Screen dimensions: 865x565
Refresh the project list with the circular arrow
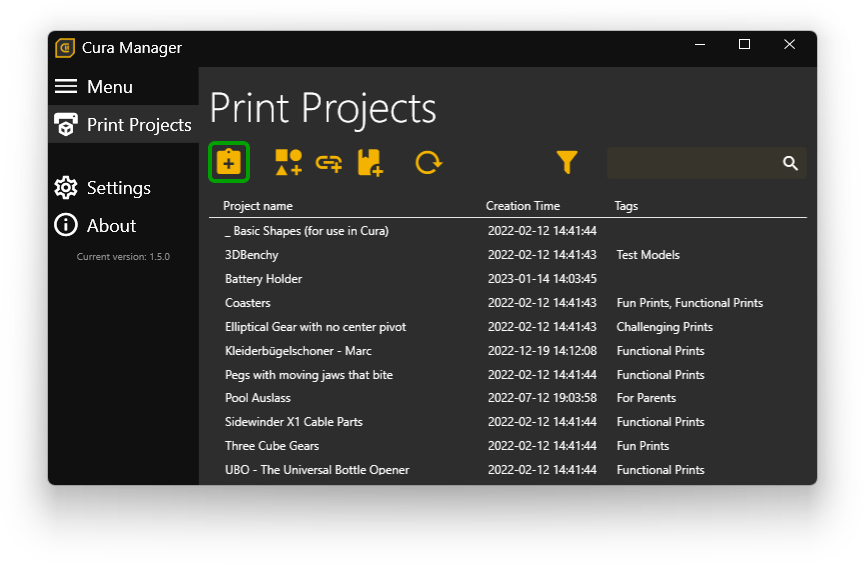click(428, 163)
